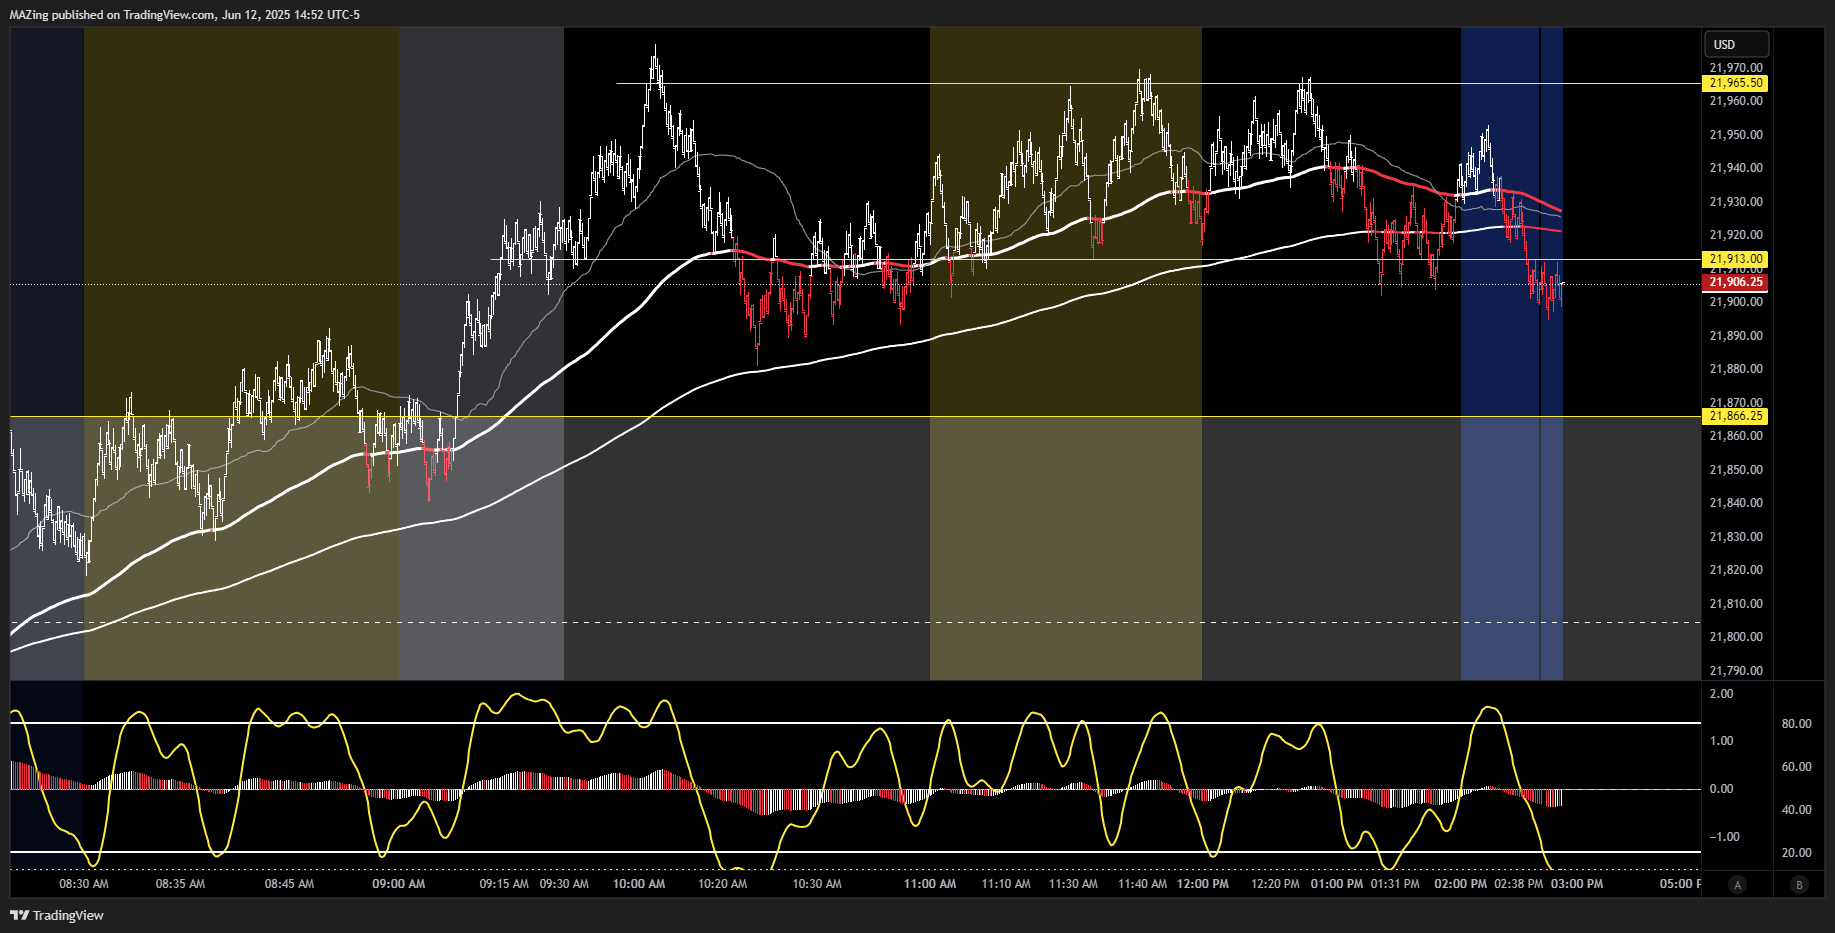Toggle auto scale with the A button

tap(1738, 884)
